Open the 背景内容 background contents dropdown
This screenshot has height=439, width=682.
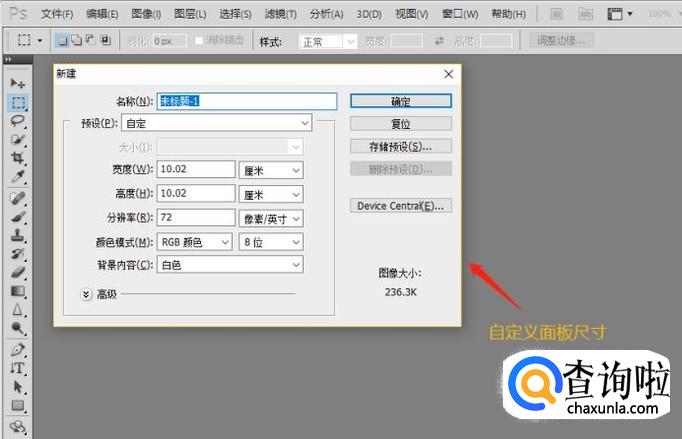click(x=229, y=265)
